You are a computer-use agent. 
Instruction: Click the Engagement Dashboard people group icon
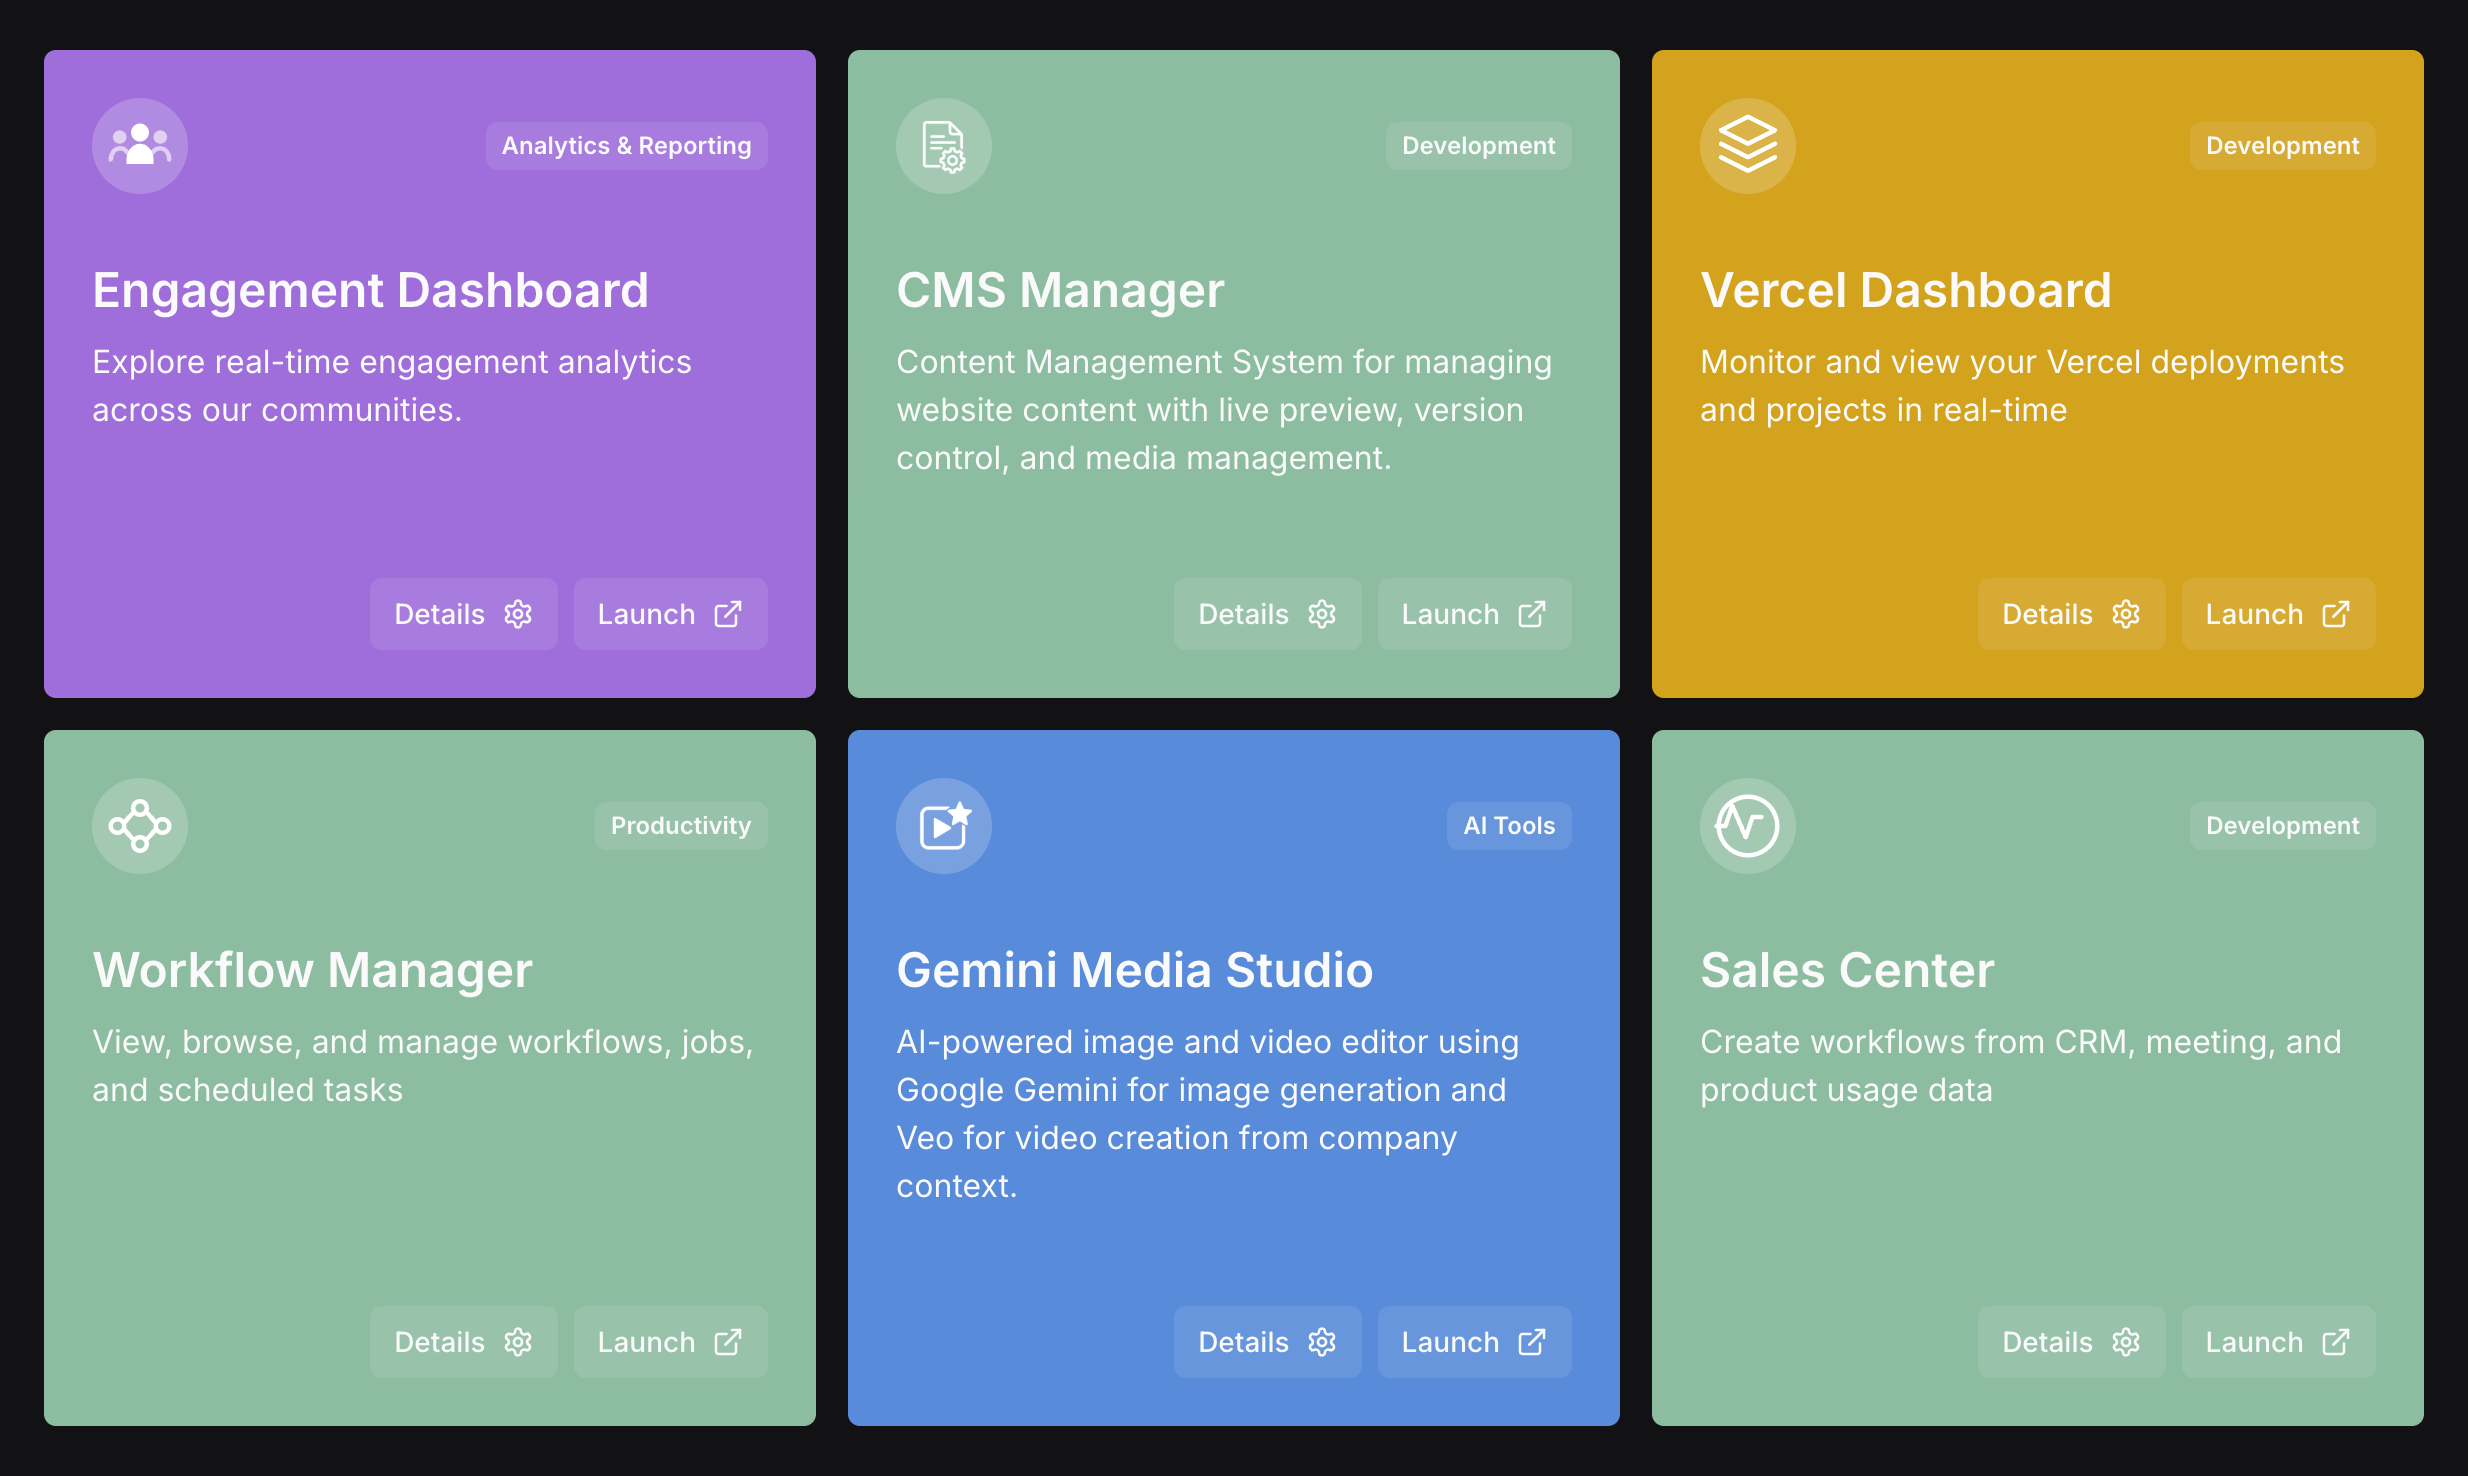140,146
